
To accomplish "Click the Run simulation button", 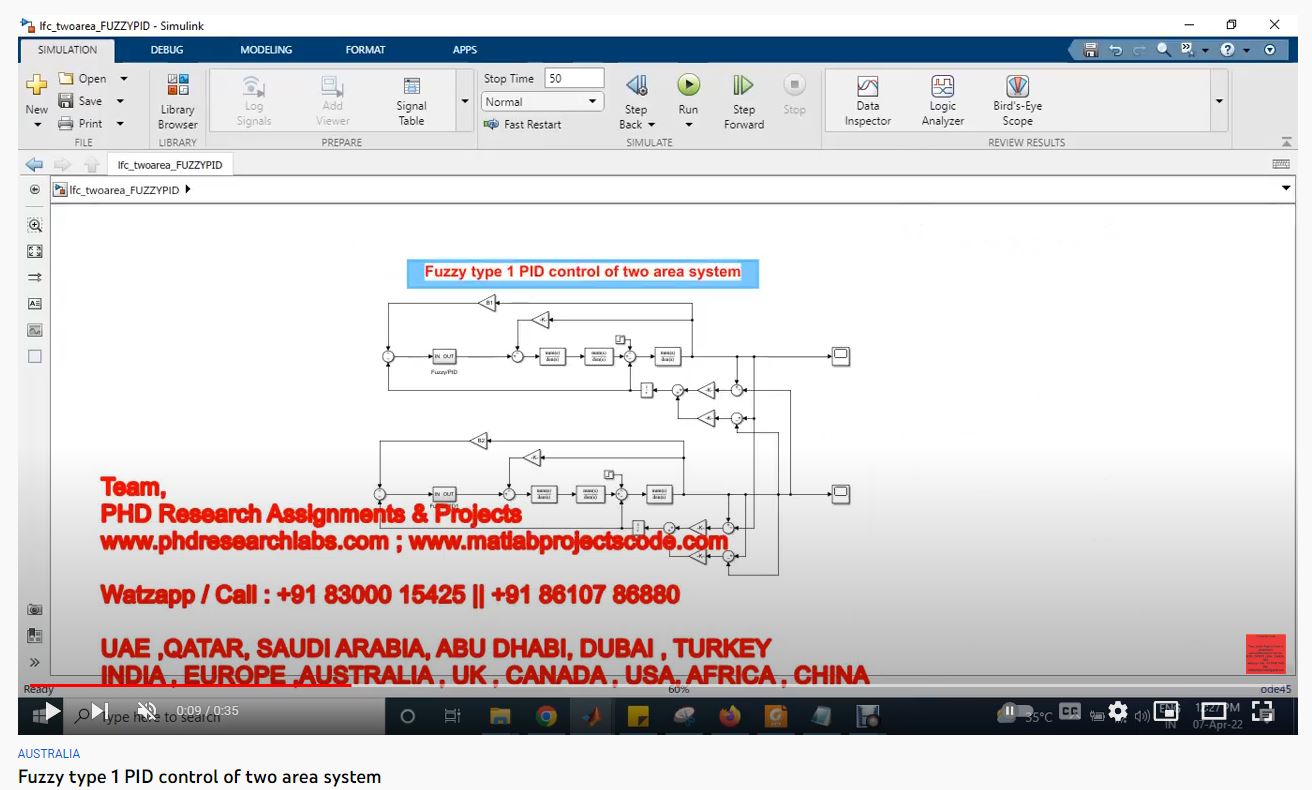I will (x=688, y=86).
